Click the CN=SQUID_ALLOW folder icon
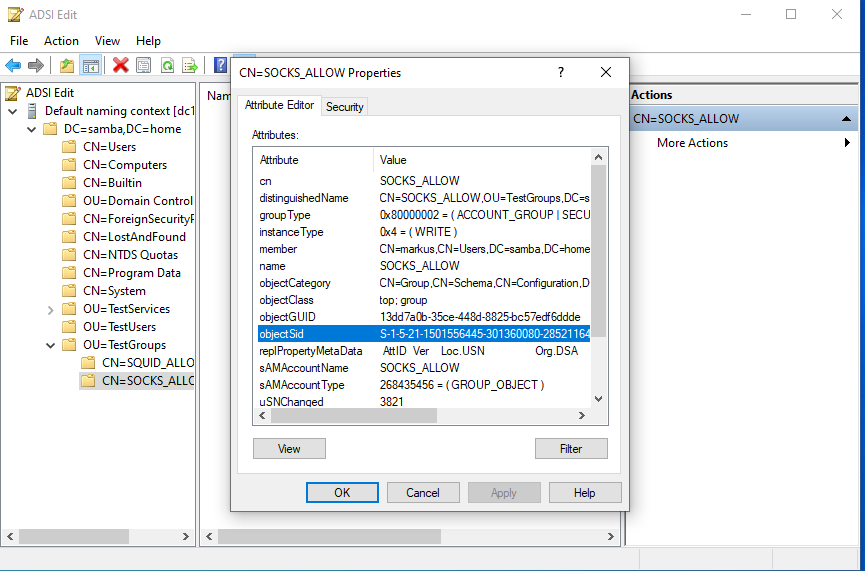 click(x=88, y=362)
